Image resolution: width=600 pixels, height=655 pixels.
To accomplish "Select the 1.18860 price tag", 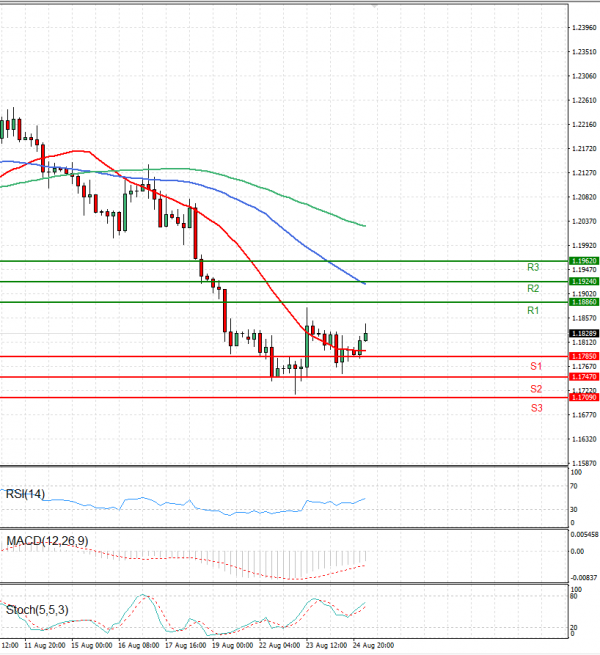I will [x=584, y=302].
